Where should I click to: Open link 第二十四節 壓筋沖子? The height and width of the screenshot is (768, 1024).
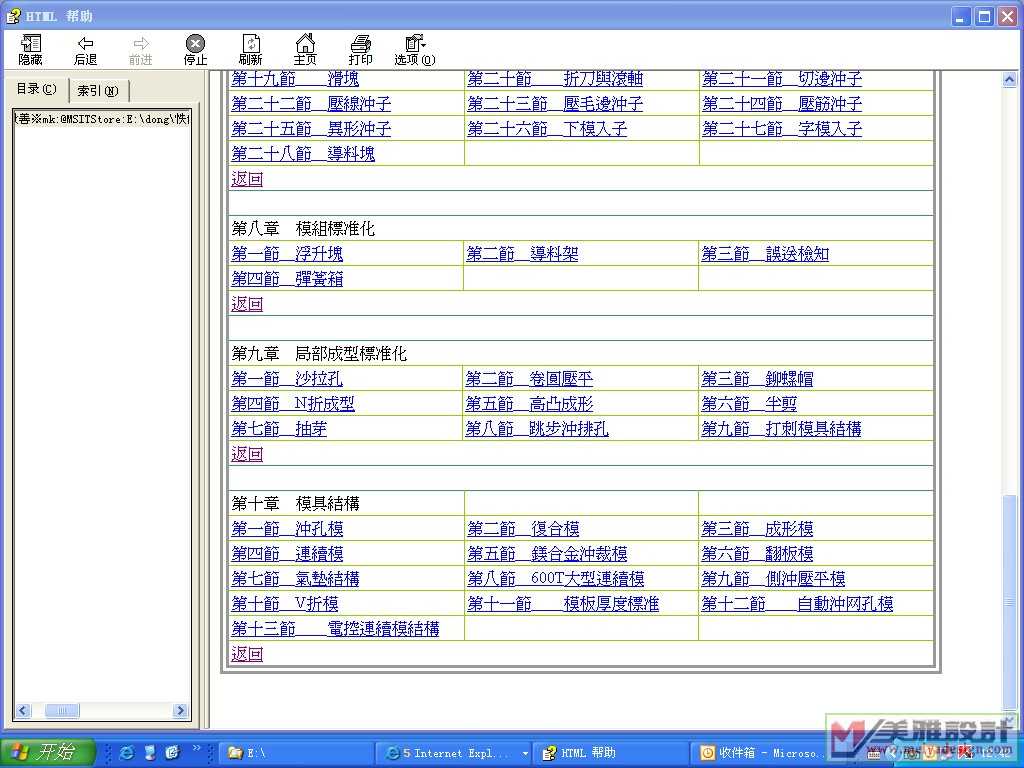click(x=782, y=104)
